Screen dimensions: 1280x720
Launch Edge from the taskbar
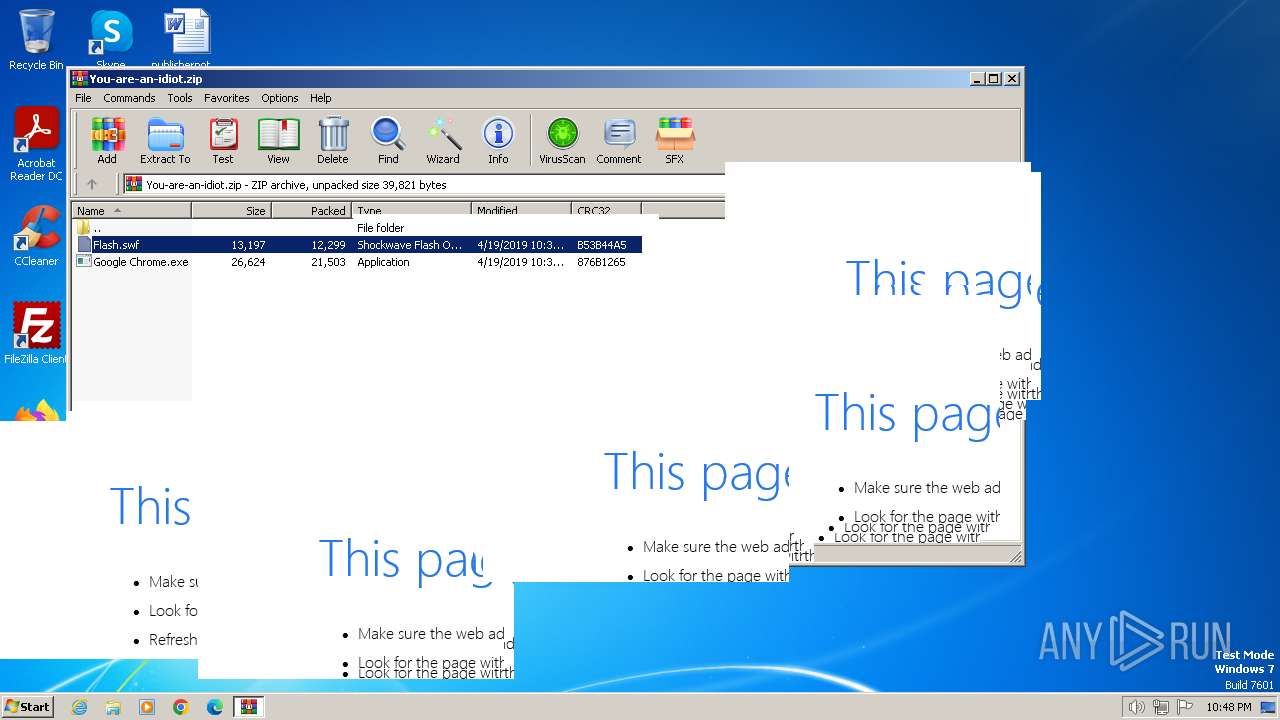coord(215,707)
